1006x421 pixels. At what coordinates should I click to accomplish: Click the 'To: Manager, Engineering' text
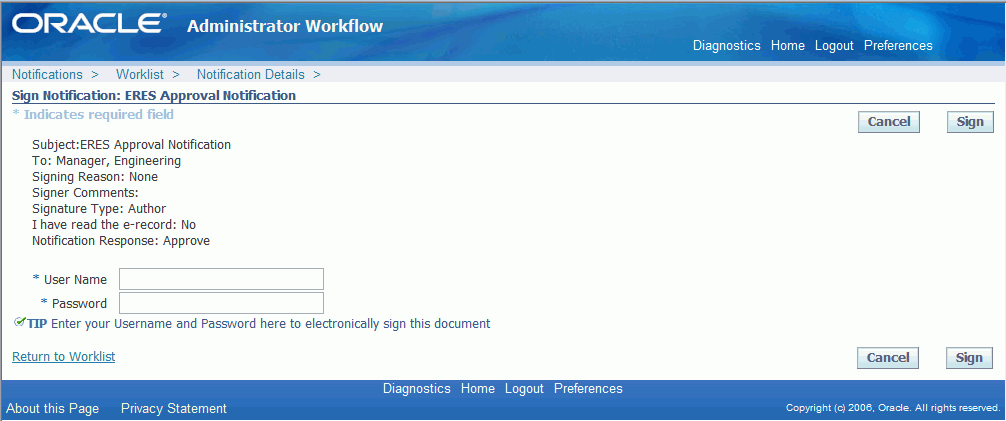click(107, 160)
